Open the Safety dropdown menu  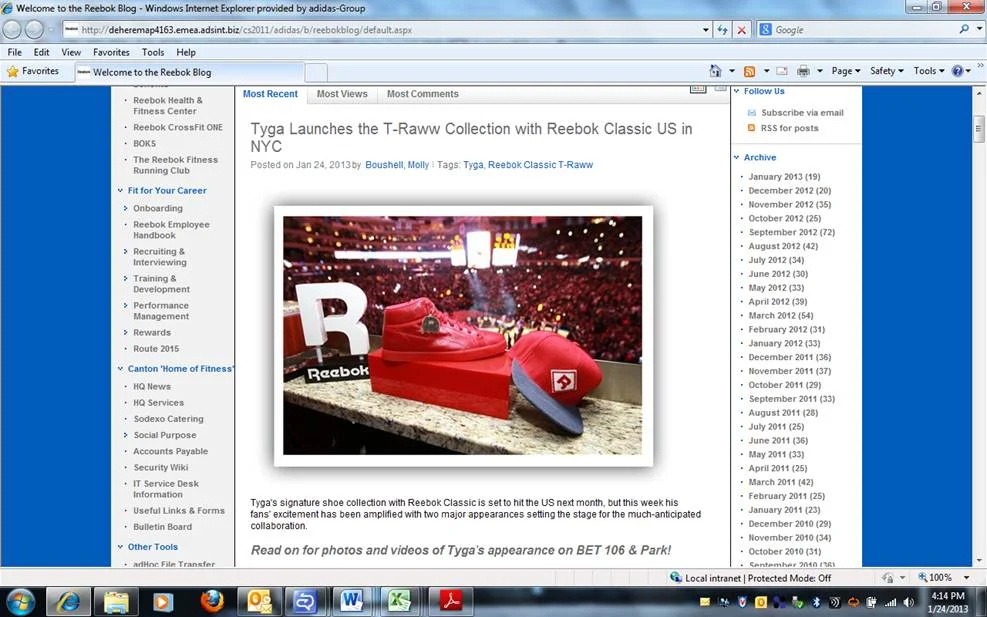(x=886, y=71)
